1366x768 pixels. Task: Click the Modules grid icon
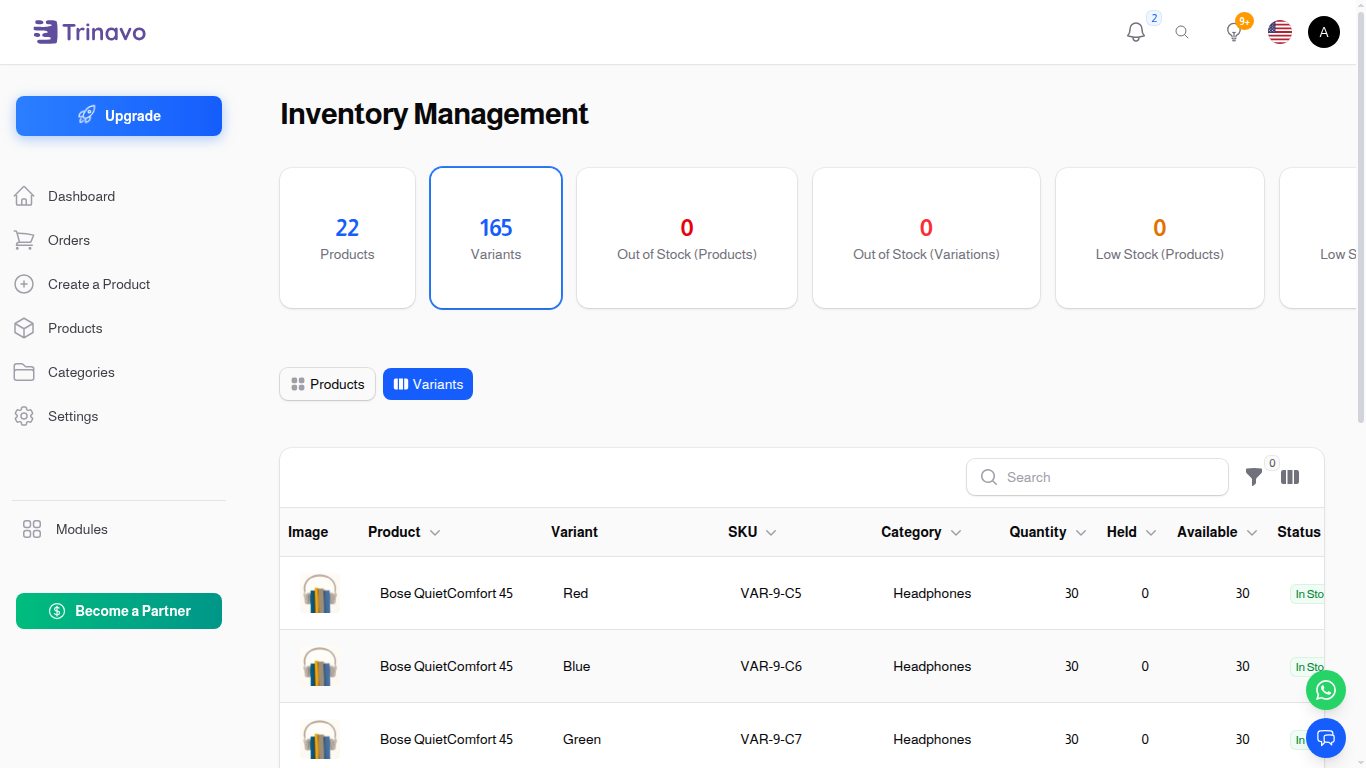pos(32,529)
